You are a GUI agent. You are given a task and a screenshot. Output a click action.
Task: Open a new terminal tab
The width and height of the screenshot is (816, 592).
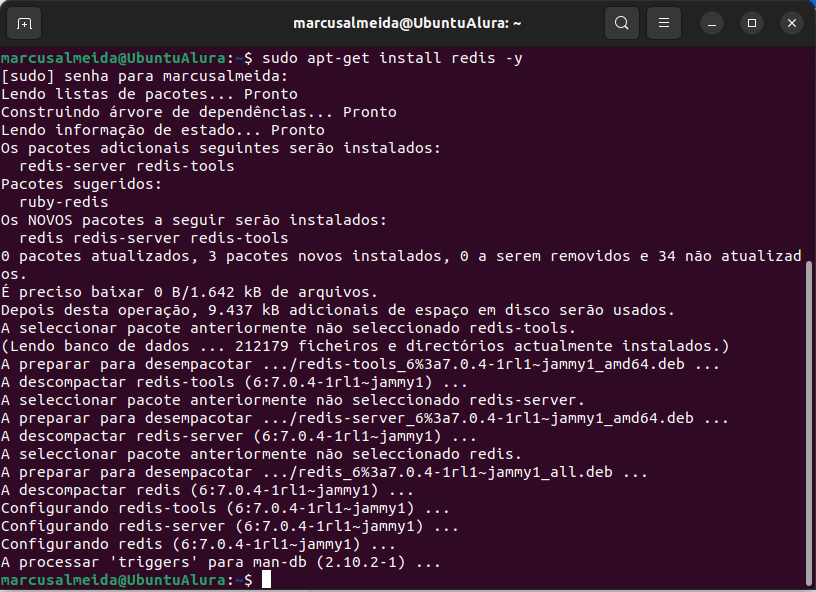point(24,23)
